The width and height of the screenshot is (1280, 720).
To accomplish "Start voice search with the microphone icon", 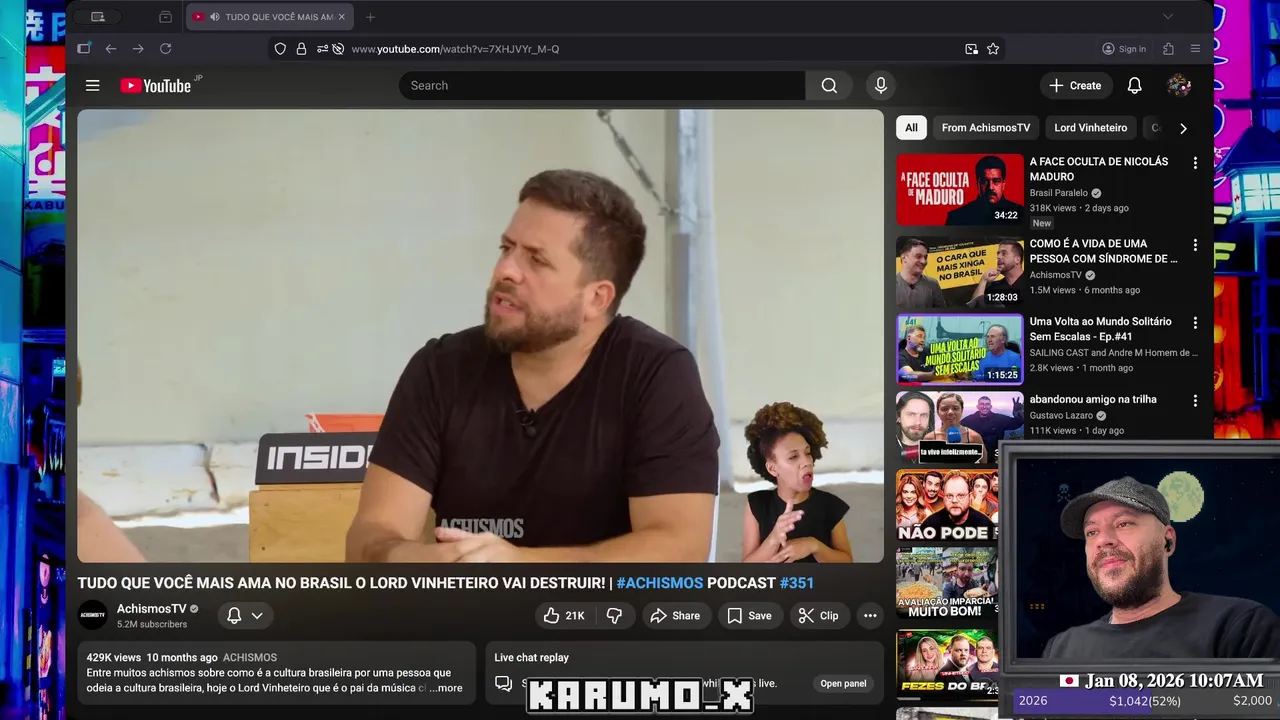I will [881, 86].
